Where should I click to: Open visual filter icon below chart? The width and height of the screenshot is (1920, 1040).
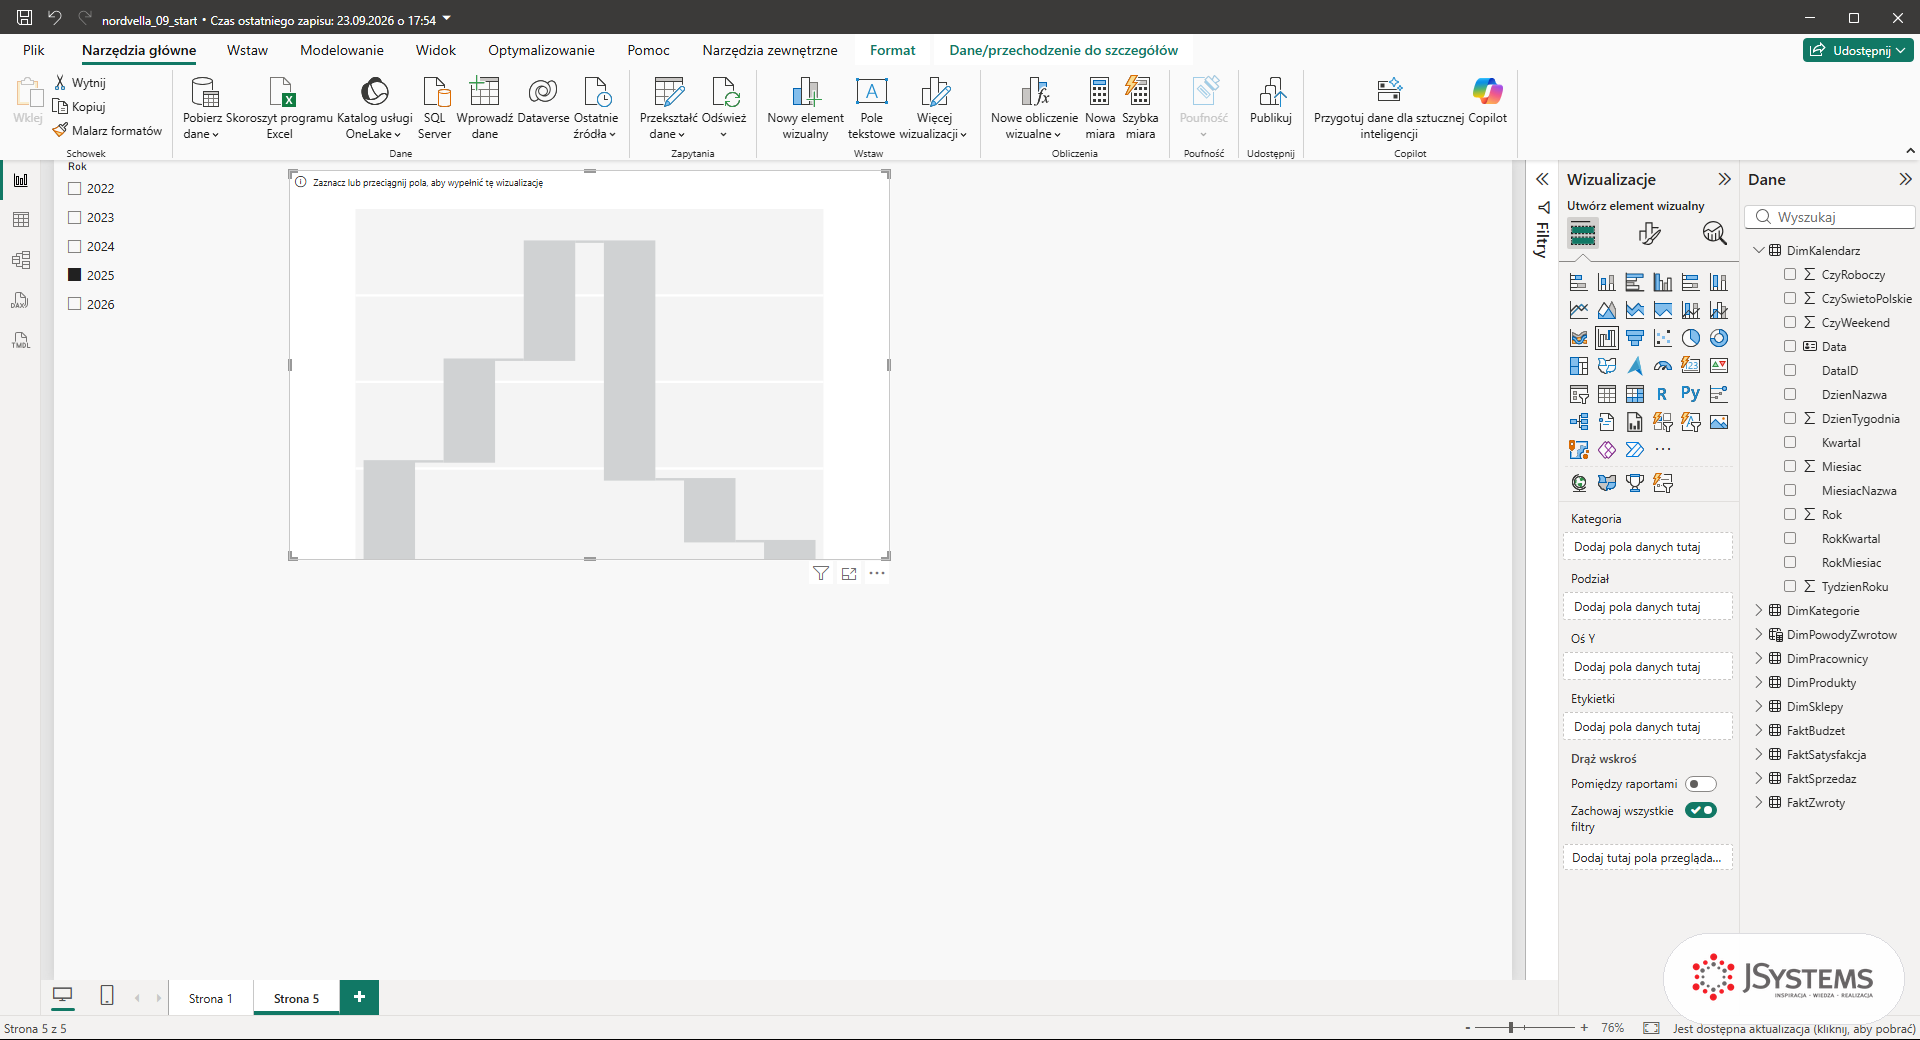(821, 574)
